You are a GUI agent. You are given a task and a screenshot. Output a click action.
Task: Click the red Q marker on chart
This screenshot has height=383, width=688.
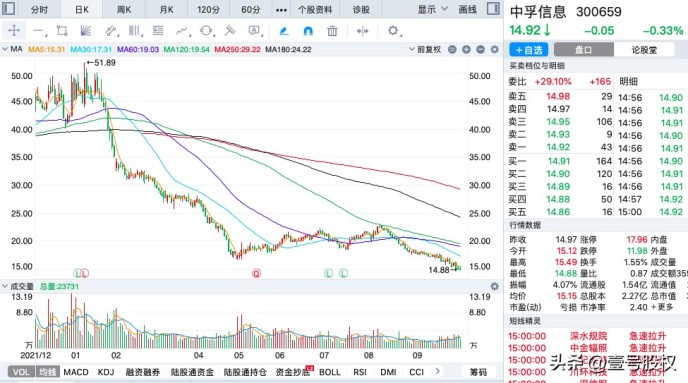click(x=256, y=273)
